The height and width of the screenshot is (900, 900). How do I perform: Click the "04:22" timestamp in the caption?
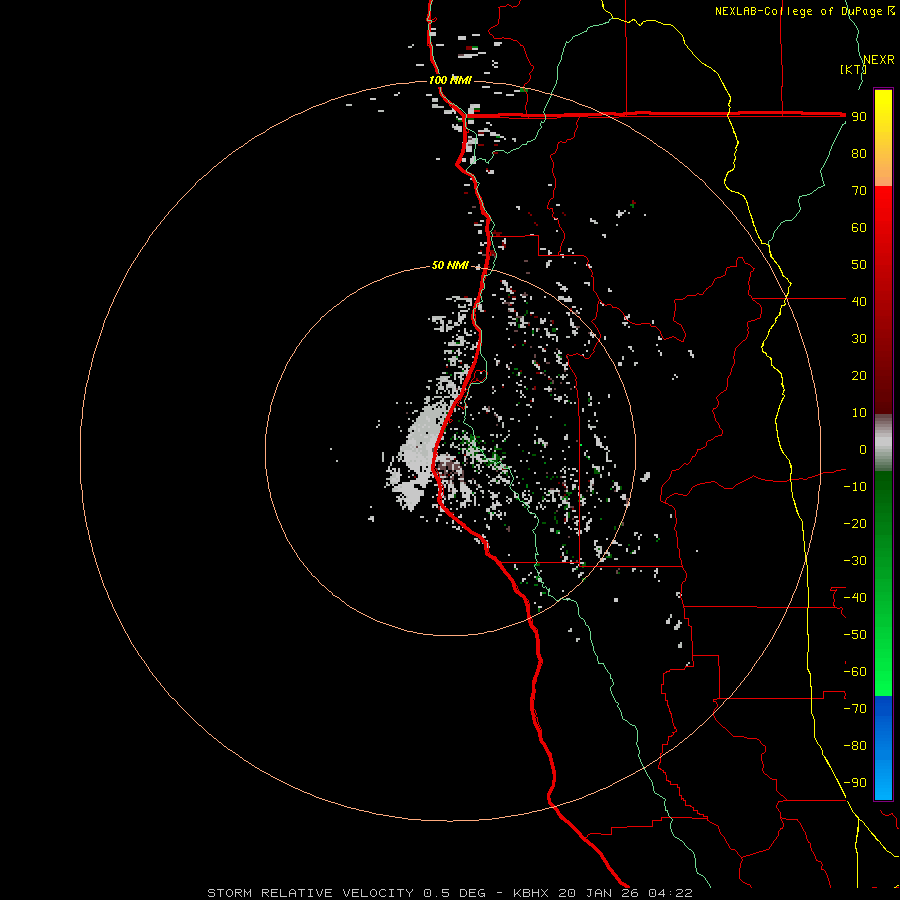pyautogui.click(x=670, y=893)
